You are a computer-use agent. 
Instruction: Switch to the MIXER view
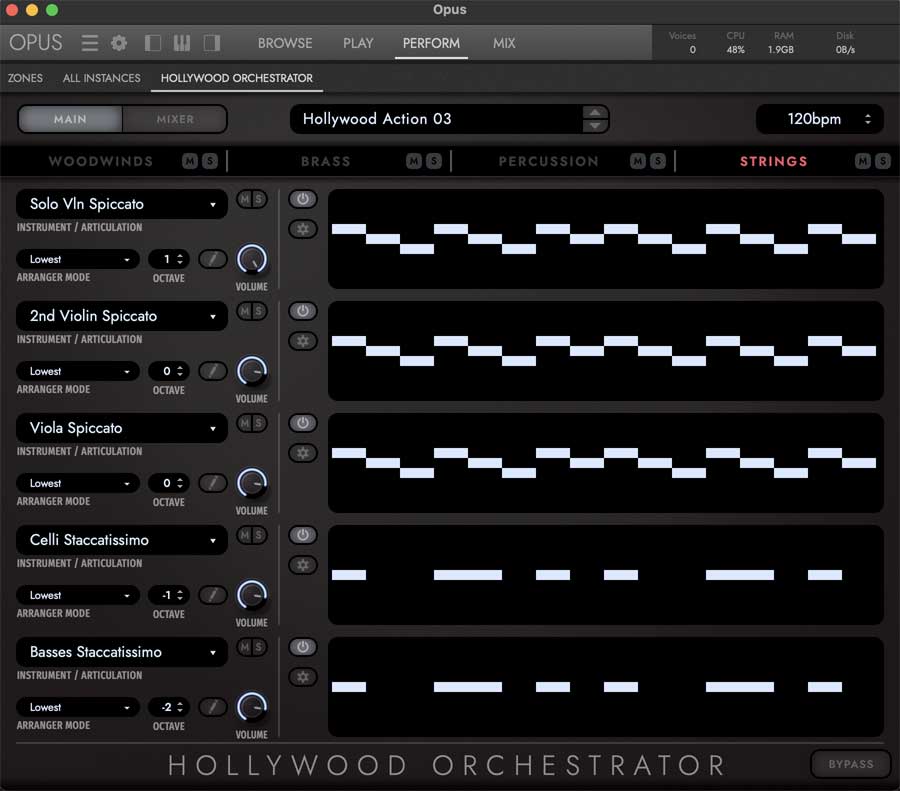coord(175,119)
